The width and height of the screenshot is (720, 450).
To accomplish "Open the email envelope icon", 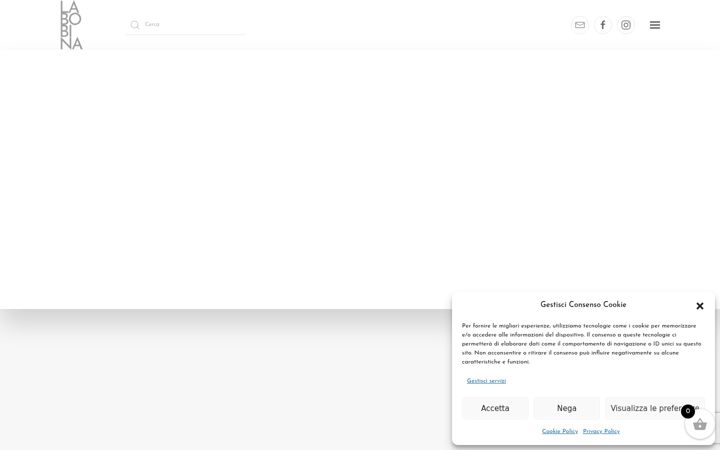I will click(580, 25).
